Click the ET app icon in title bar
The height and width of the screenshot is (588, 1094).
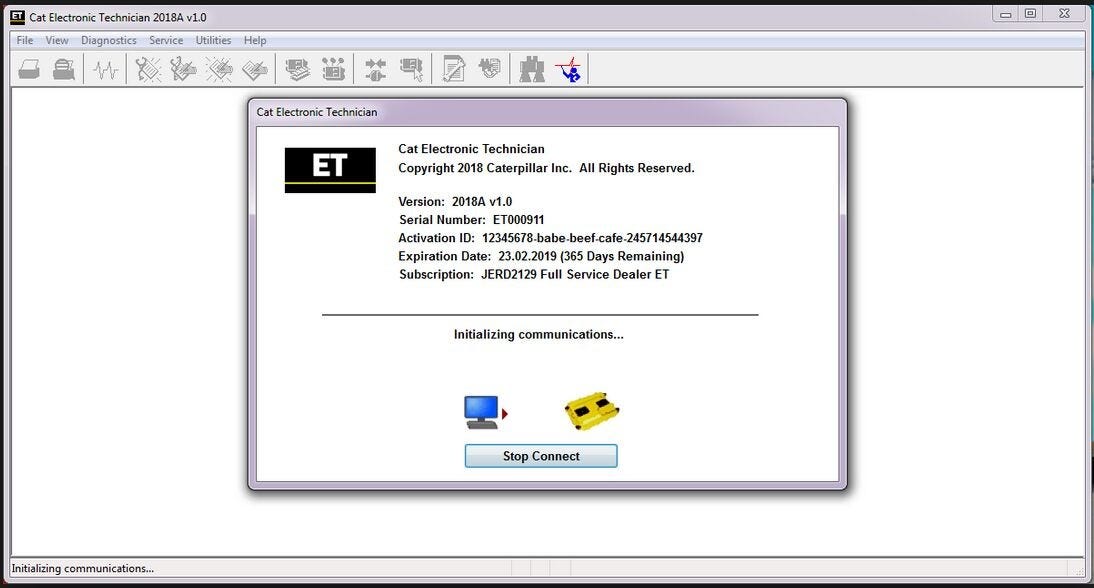17,17
